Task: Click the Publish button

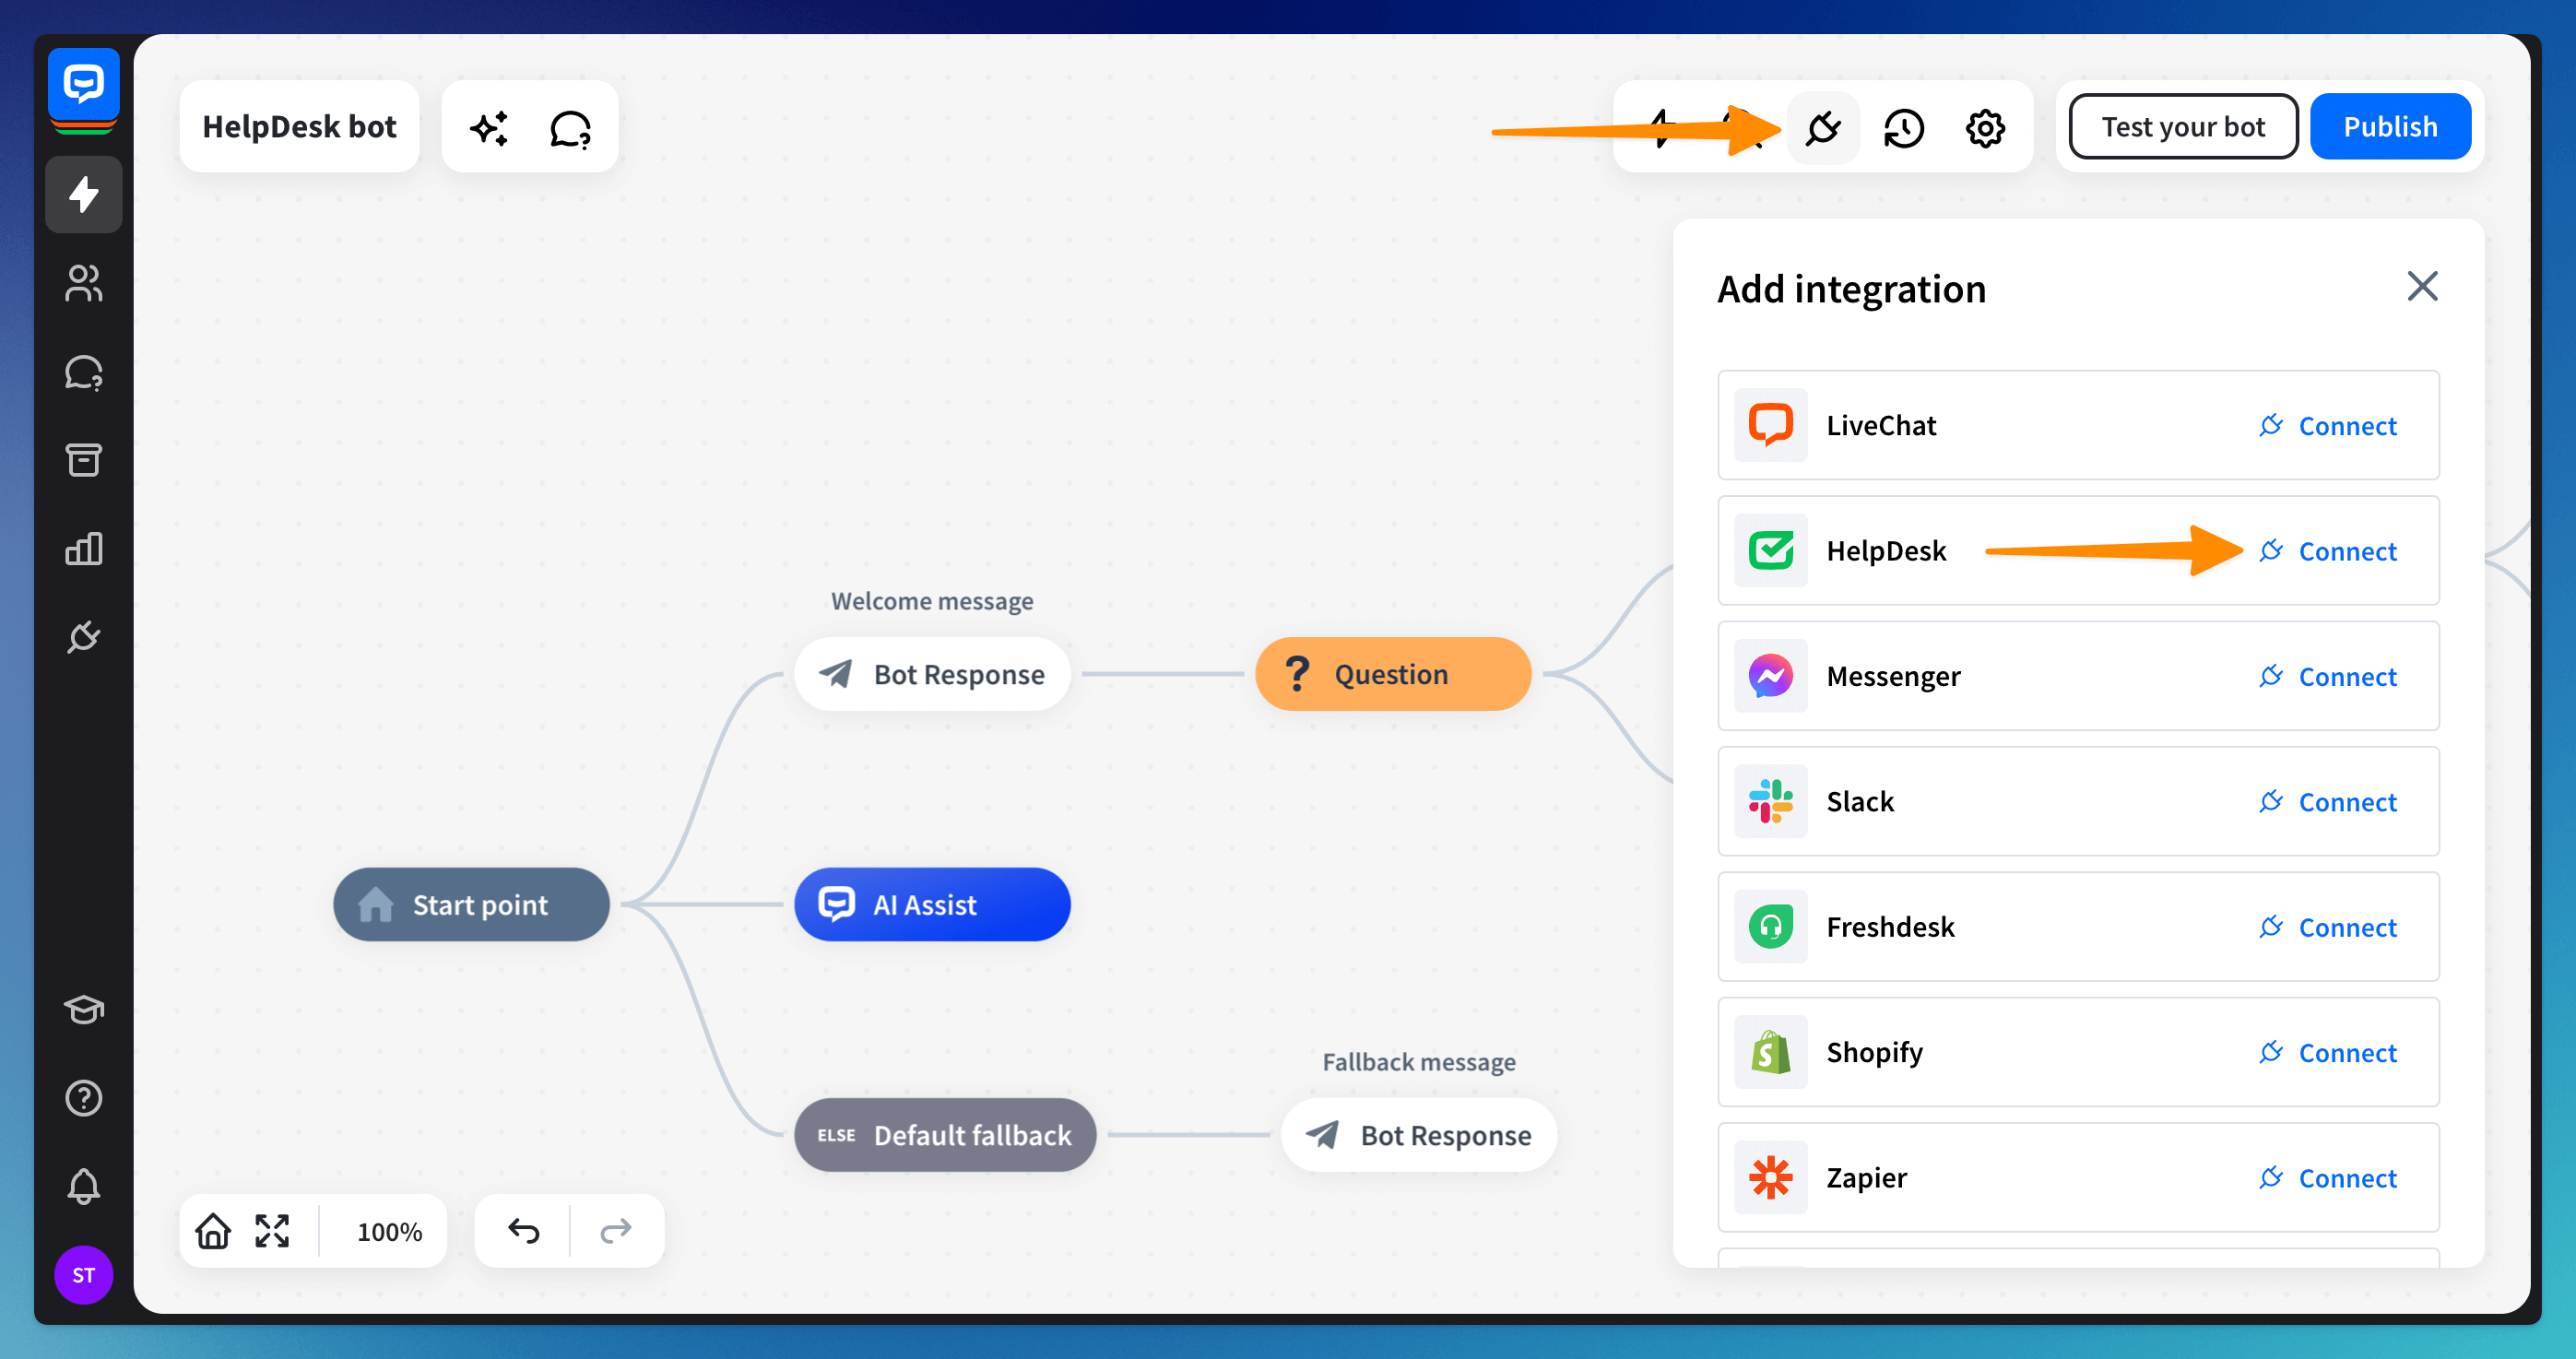Action: (2390, 127)
